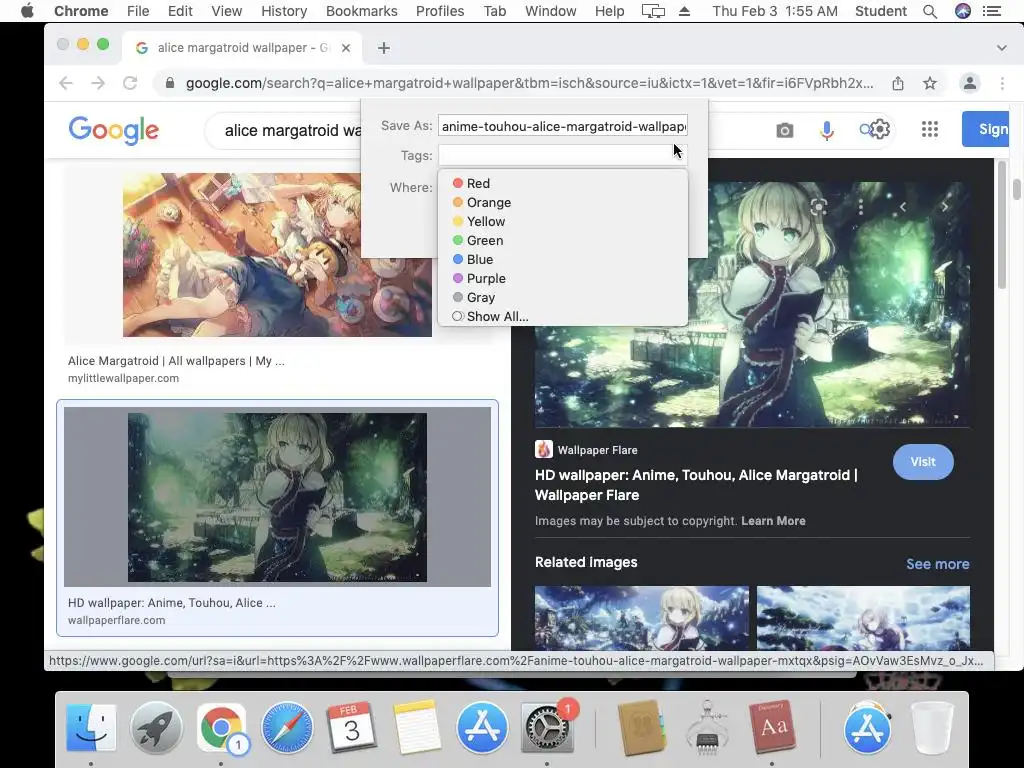This screenshot has height=768, width=1024.
Task: Click See more related images
Action: pyautogui.click(x=937, y=564)
